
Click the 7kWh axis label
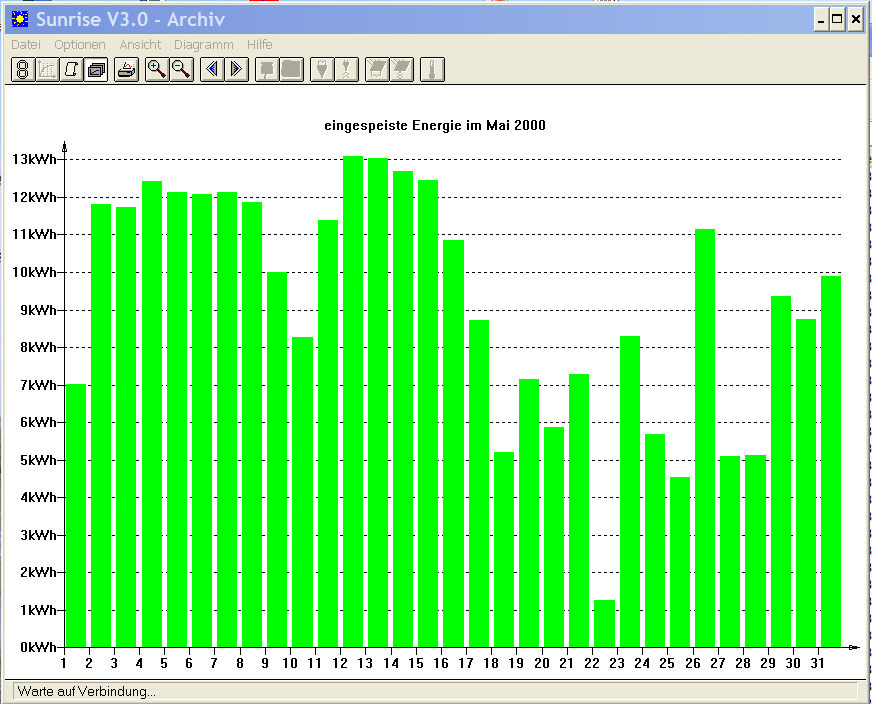(38, 385)
